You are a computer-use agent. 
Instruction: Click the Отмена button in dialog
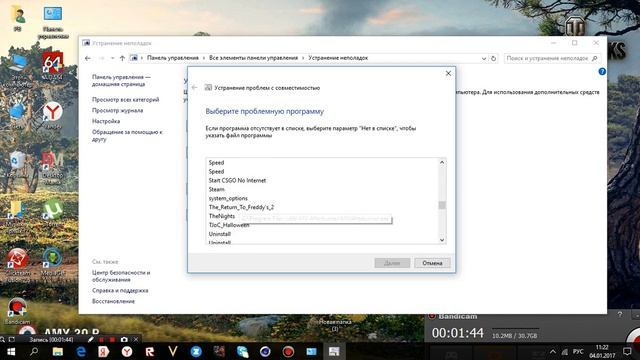point(432,263)
